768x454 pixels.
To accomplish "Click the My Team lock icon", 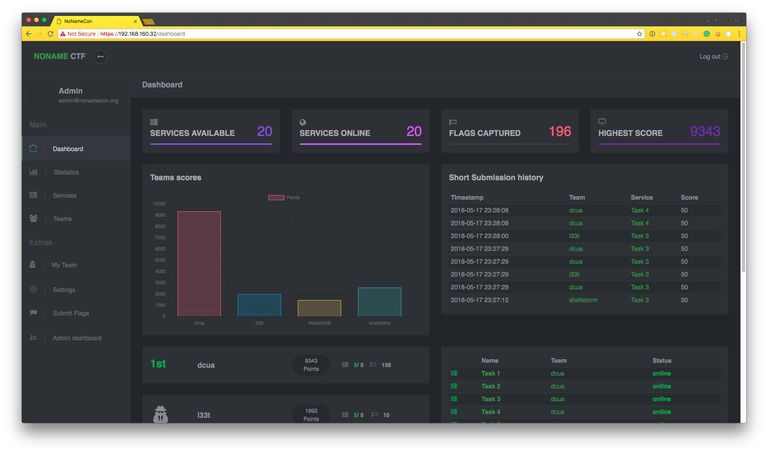I will pyautogui.click(x=33, y=264).
